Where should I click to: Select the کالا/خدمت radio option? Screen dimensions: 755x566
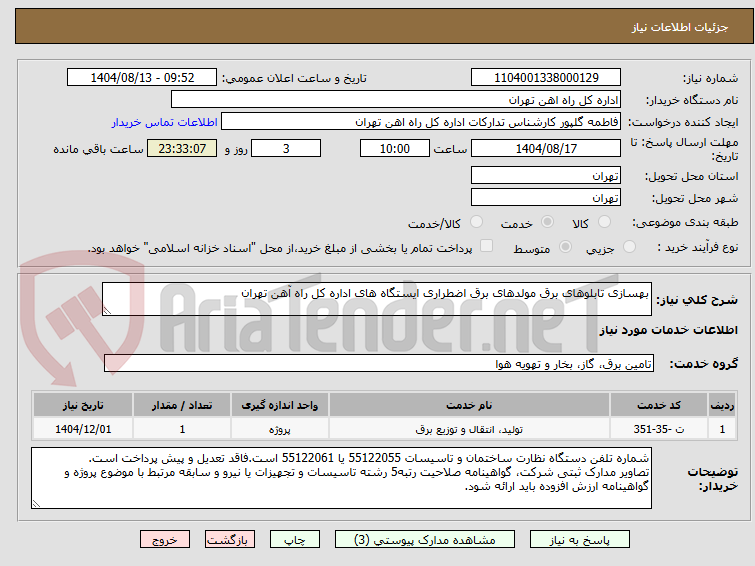476,222
